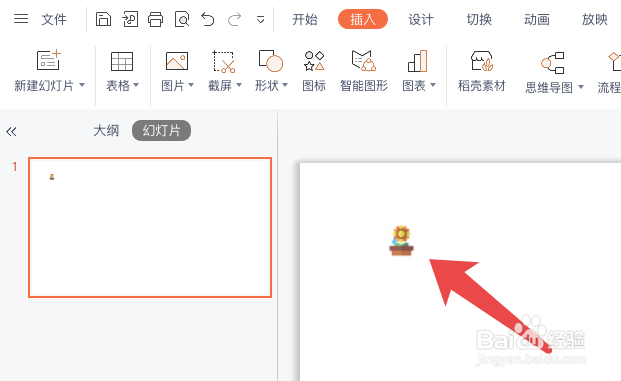Screen dimensions: 621x381
Task: Open the 动画 tab
Action: (x=537, y=19)
